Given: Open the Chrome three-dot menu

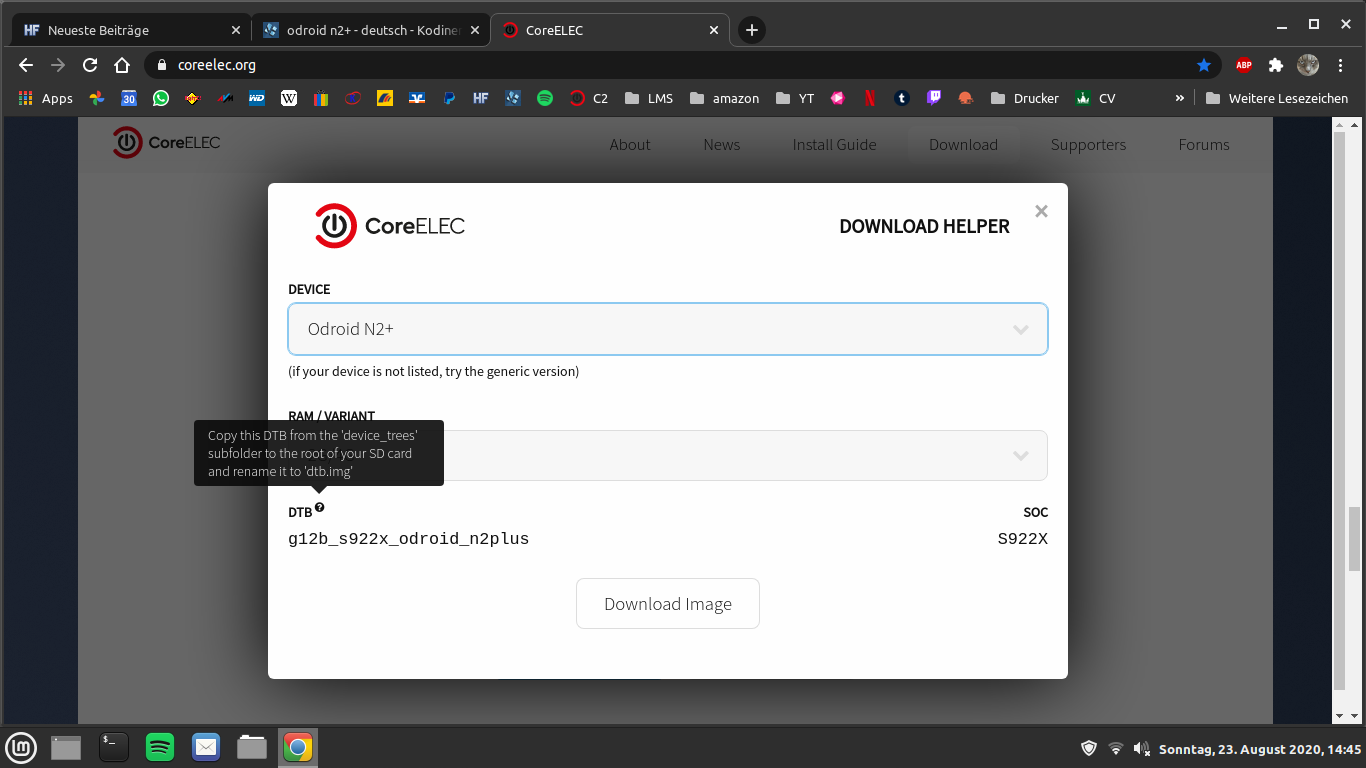Looking at the screenshot, I should 1340,65.
